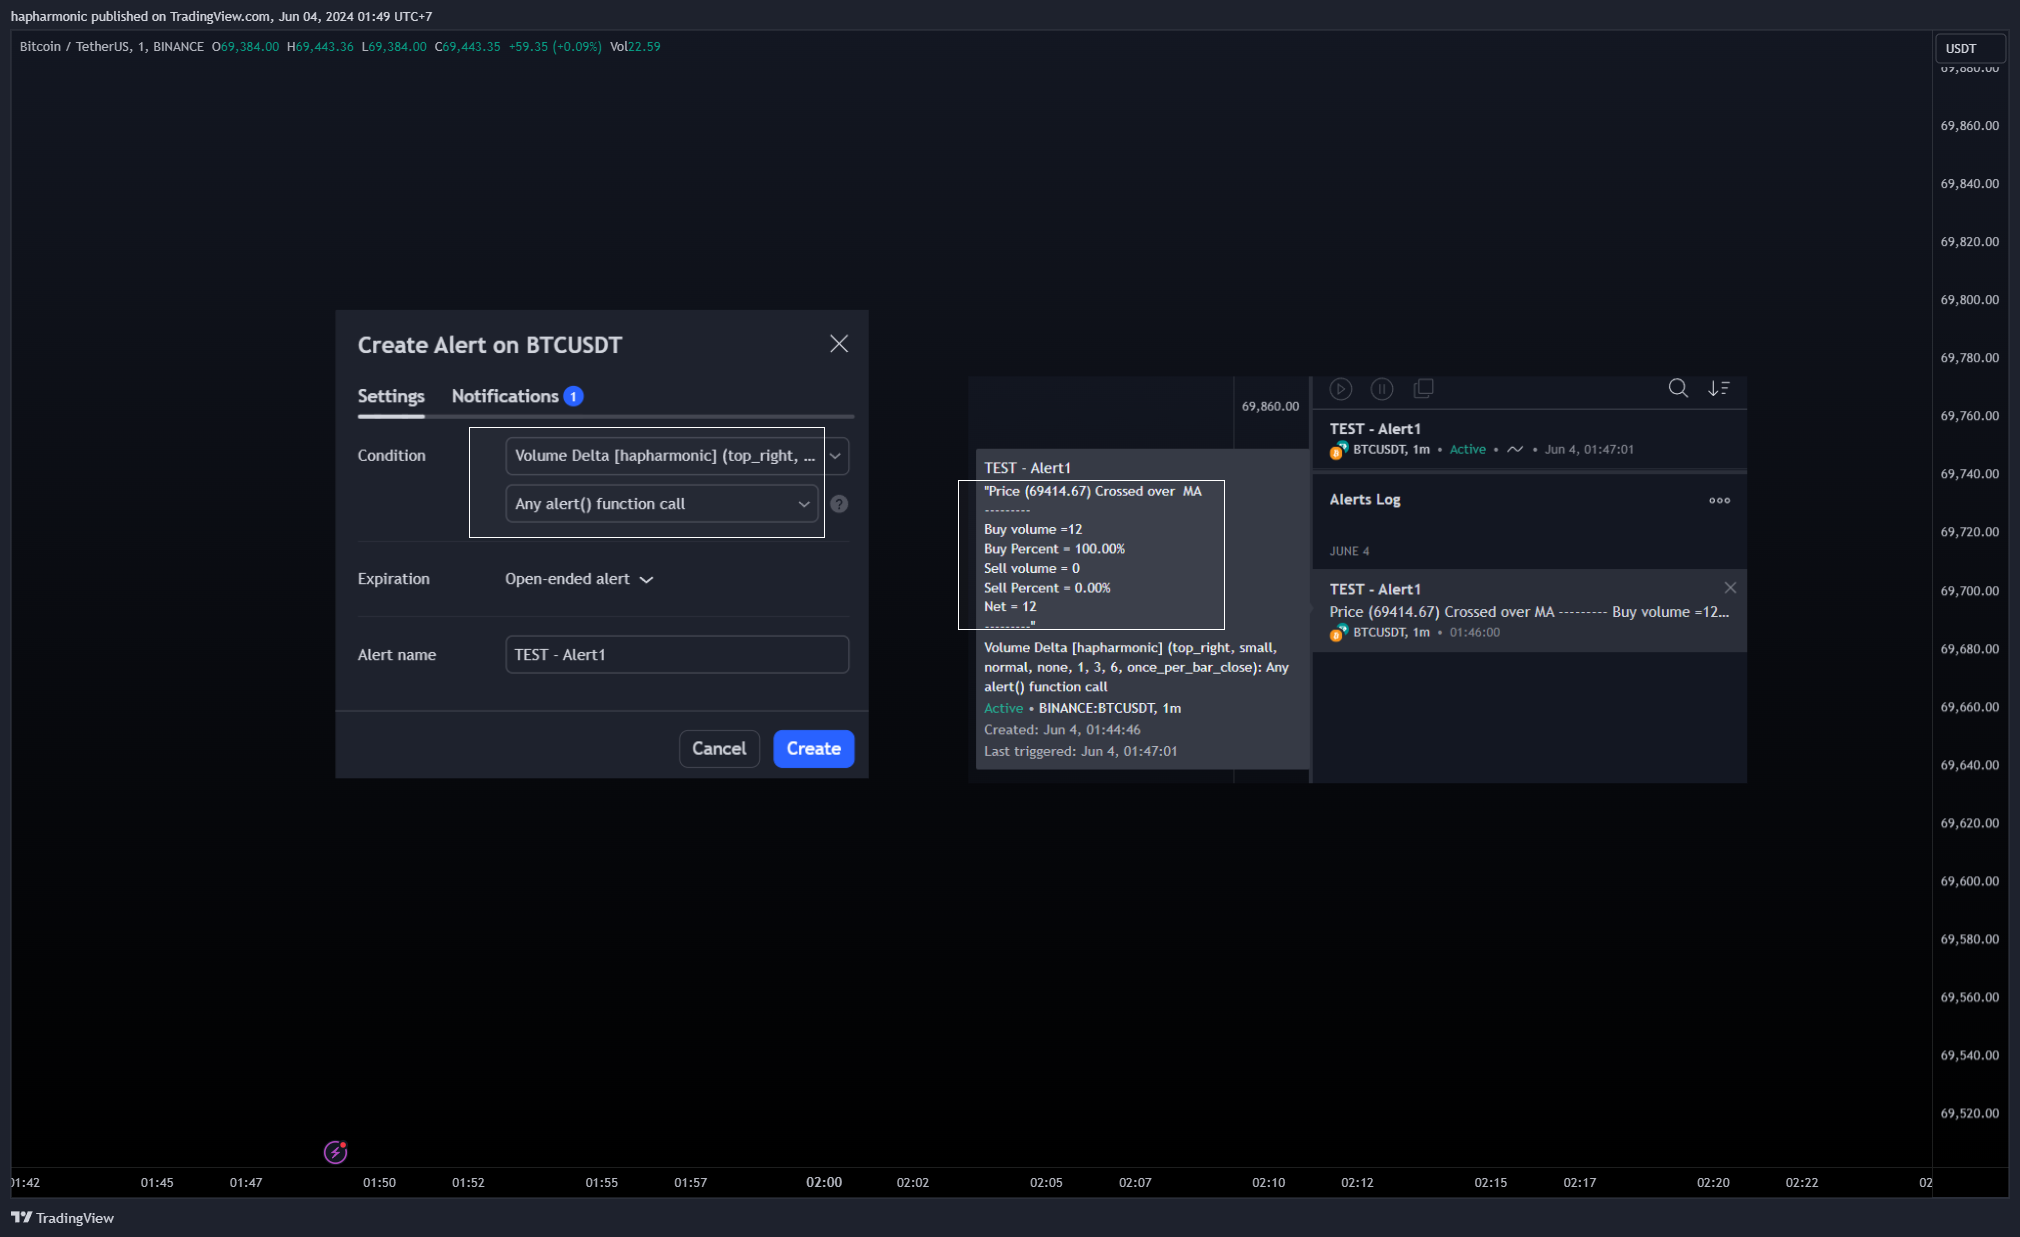Click the BTCUSDT coin icon in the Alerts Log entry

coord(1338,633)
